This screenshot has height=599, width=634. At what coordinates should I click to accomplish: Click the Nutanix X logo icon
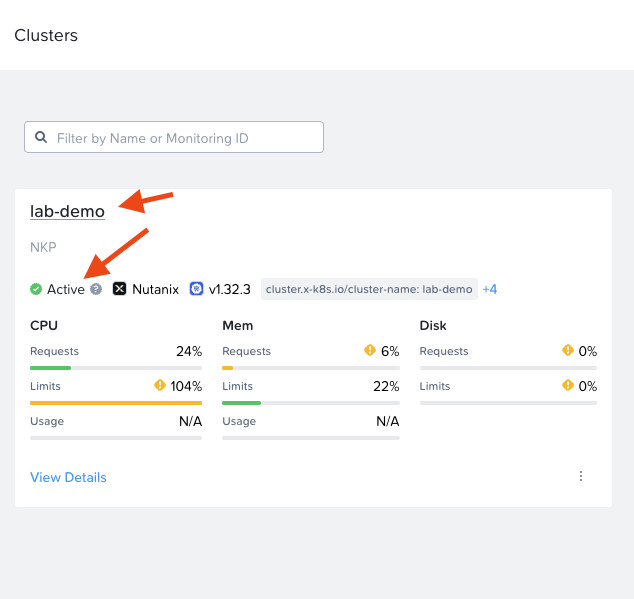pos(119,289)
